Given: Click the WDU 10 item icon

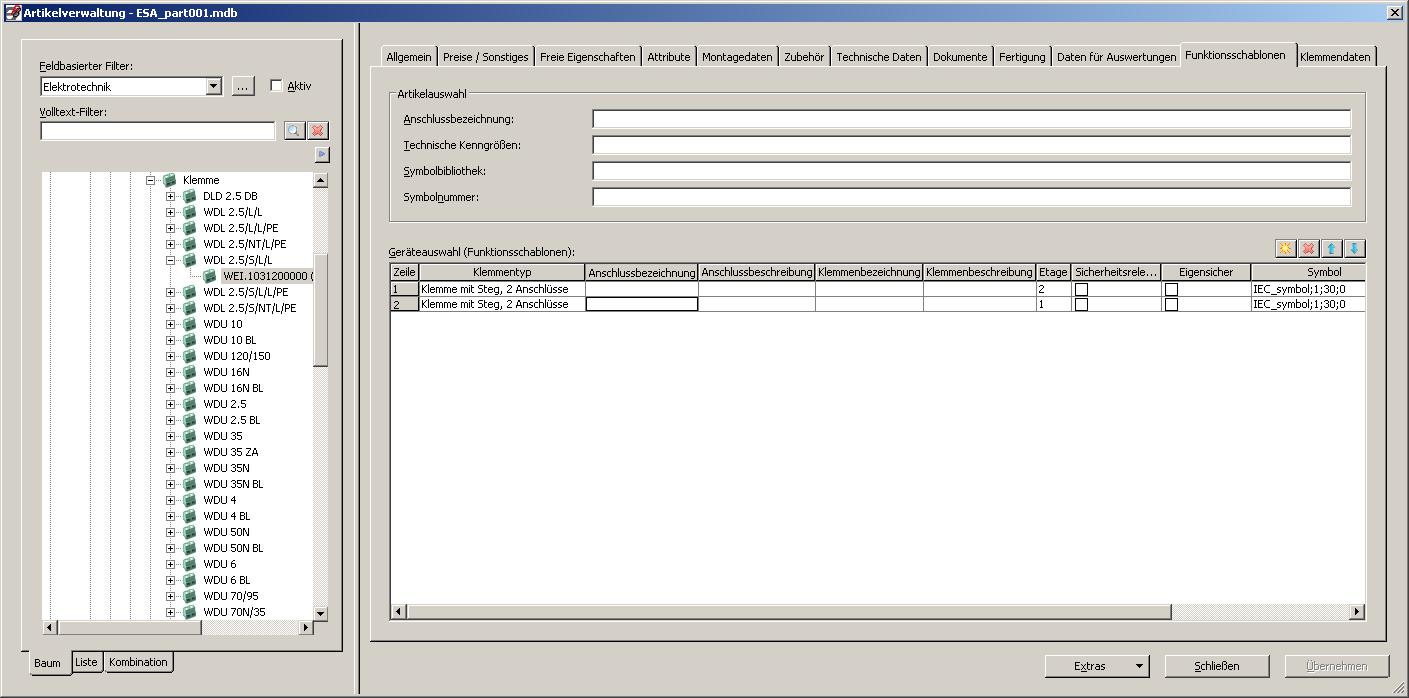Looking at the screenshot, I should point(190,324).
